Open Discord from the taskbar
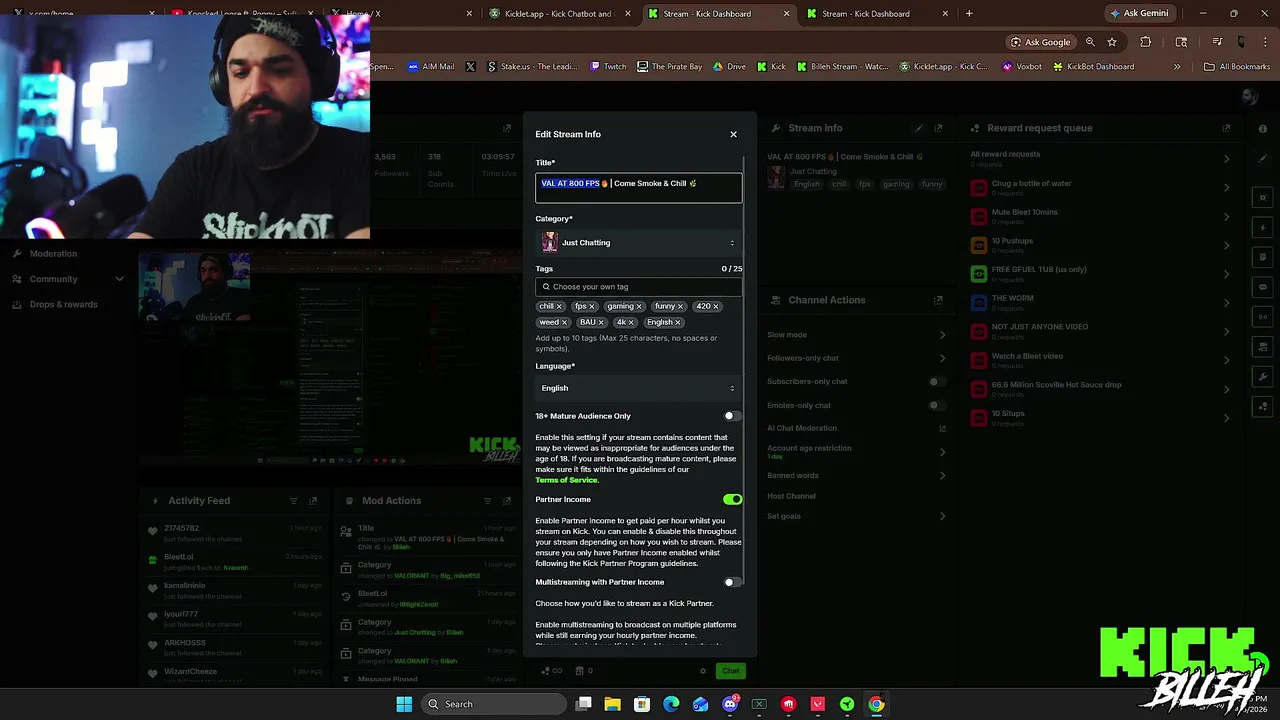 tap(730, 704)
